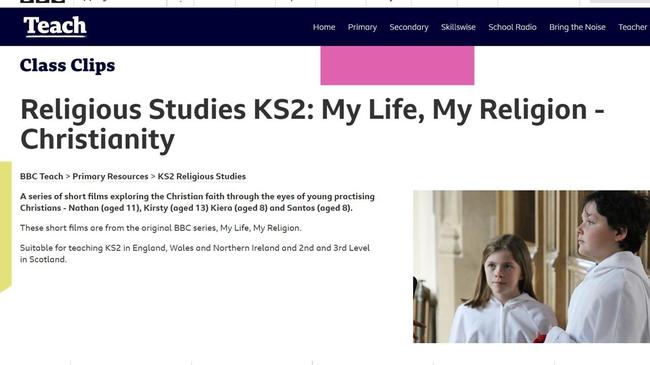Go to the Primary section
The height and width of the screenshot is (365, 650).
point(362,27)
